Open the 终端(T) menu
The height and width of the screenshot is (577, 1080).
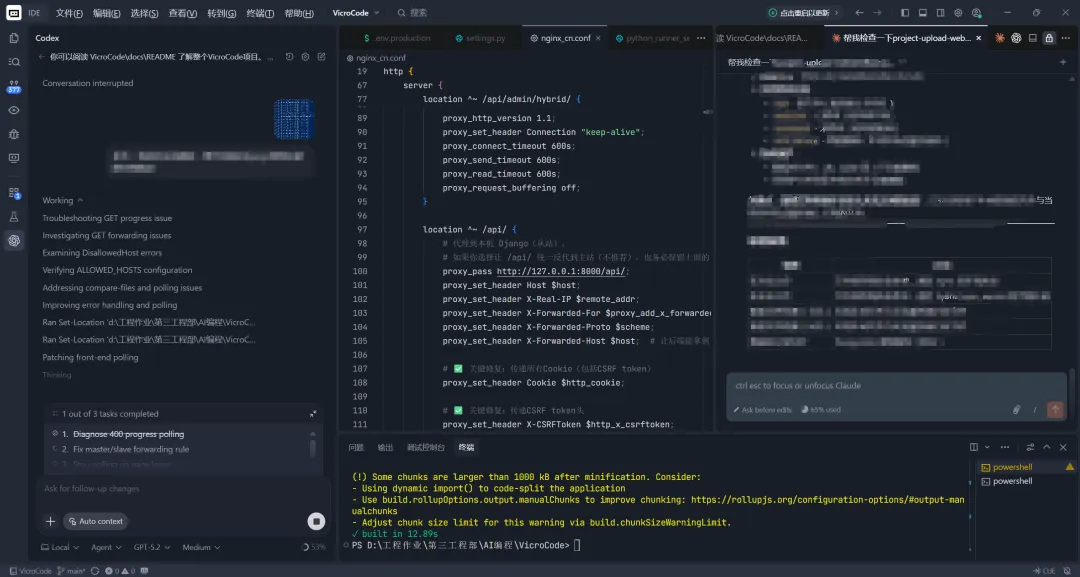coord(260,13)
